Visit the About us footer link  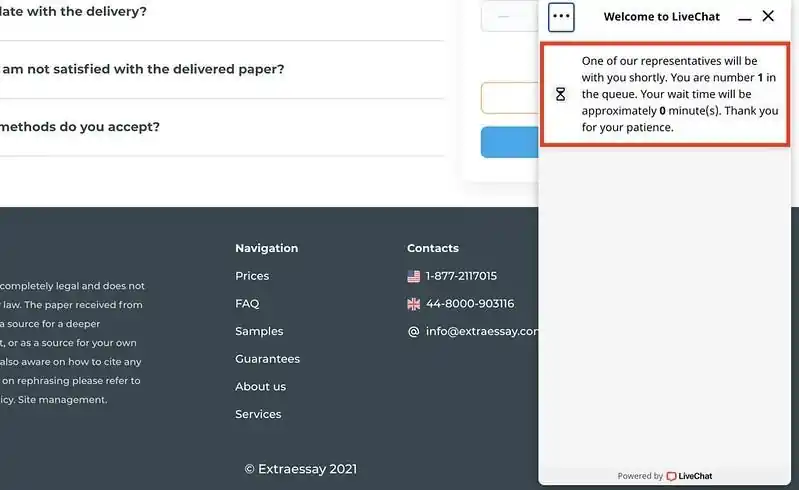[260, 387]
